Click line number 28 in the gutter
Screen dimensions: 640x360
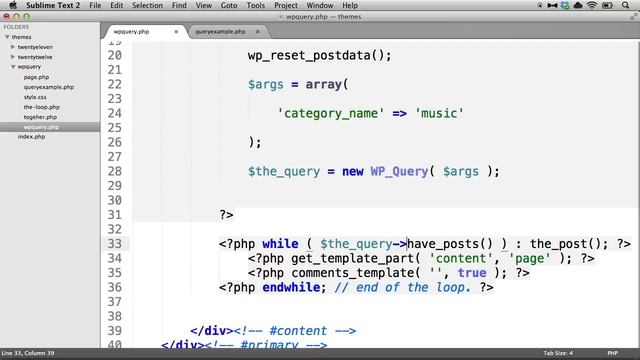115,171
